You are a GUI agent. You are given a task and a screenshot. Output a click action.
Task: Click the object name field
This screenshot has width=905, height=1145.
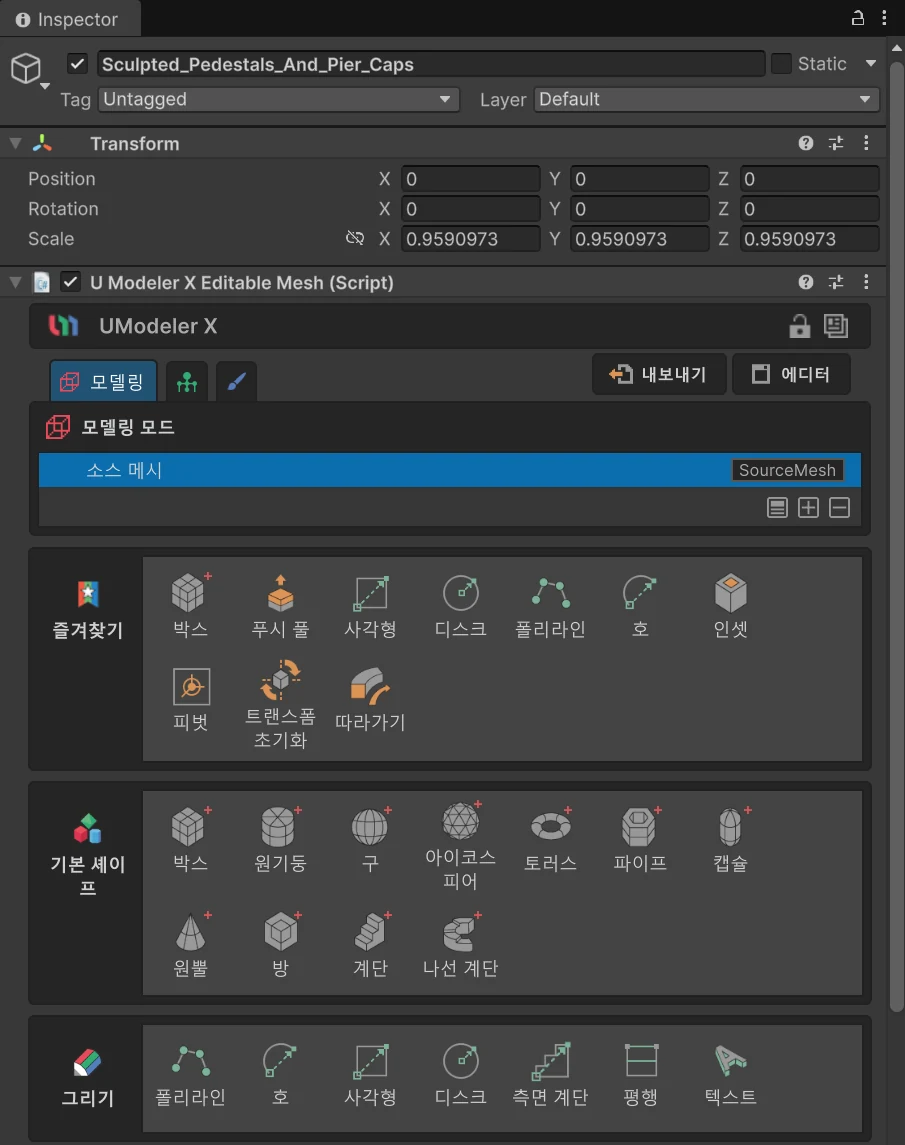point(431,64)
